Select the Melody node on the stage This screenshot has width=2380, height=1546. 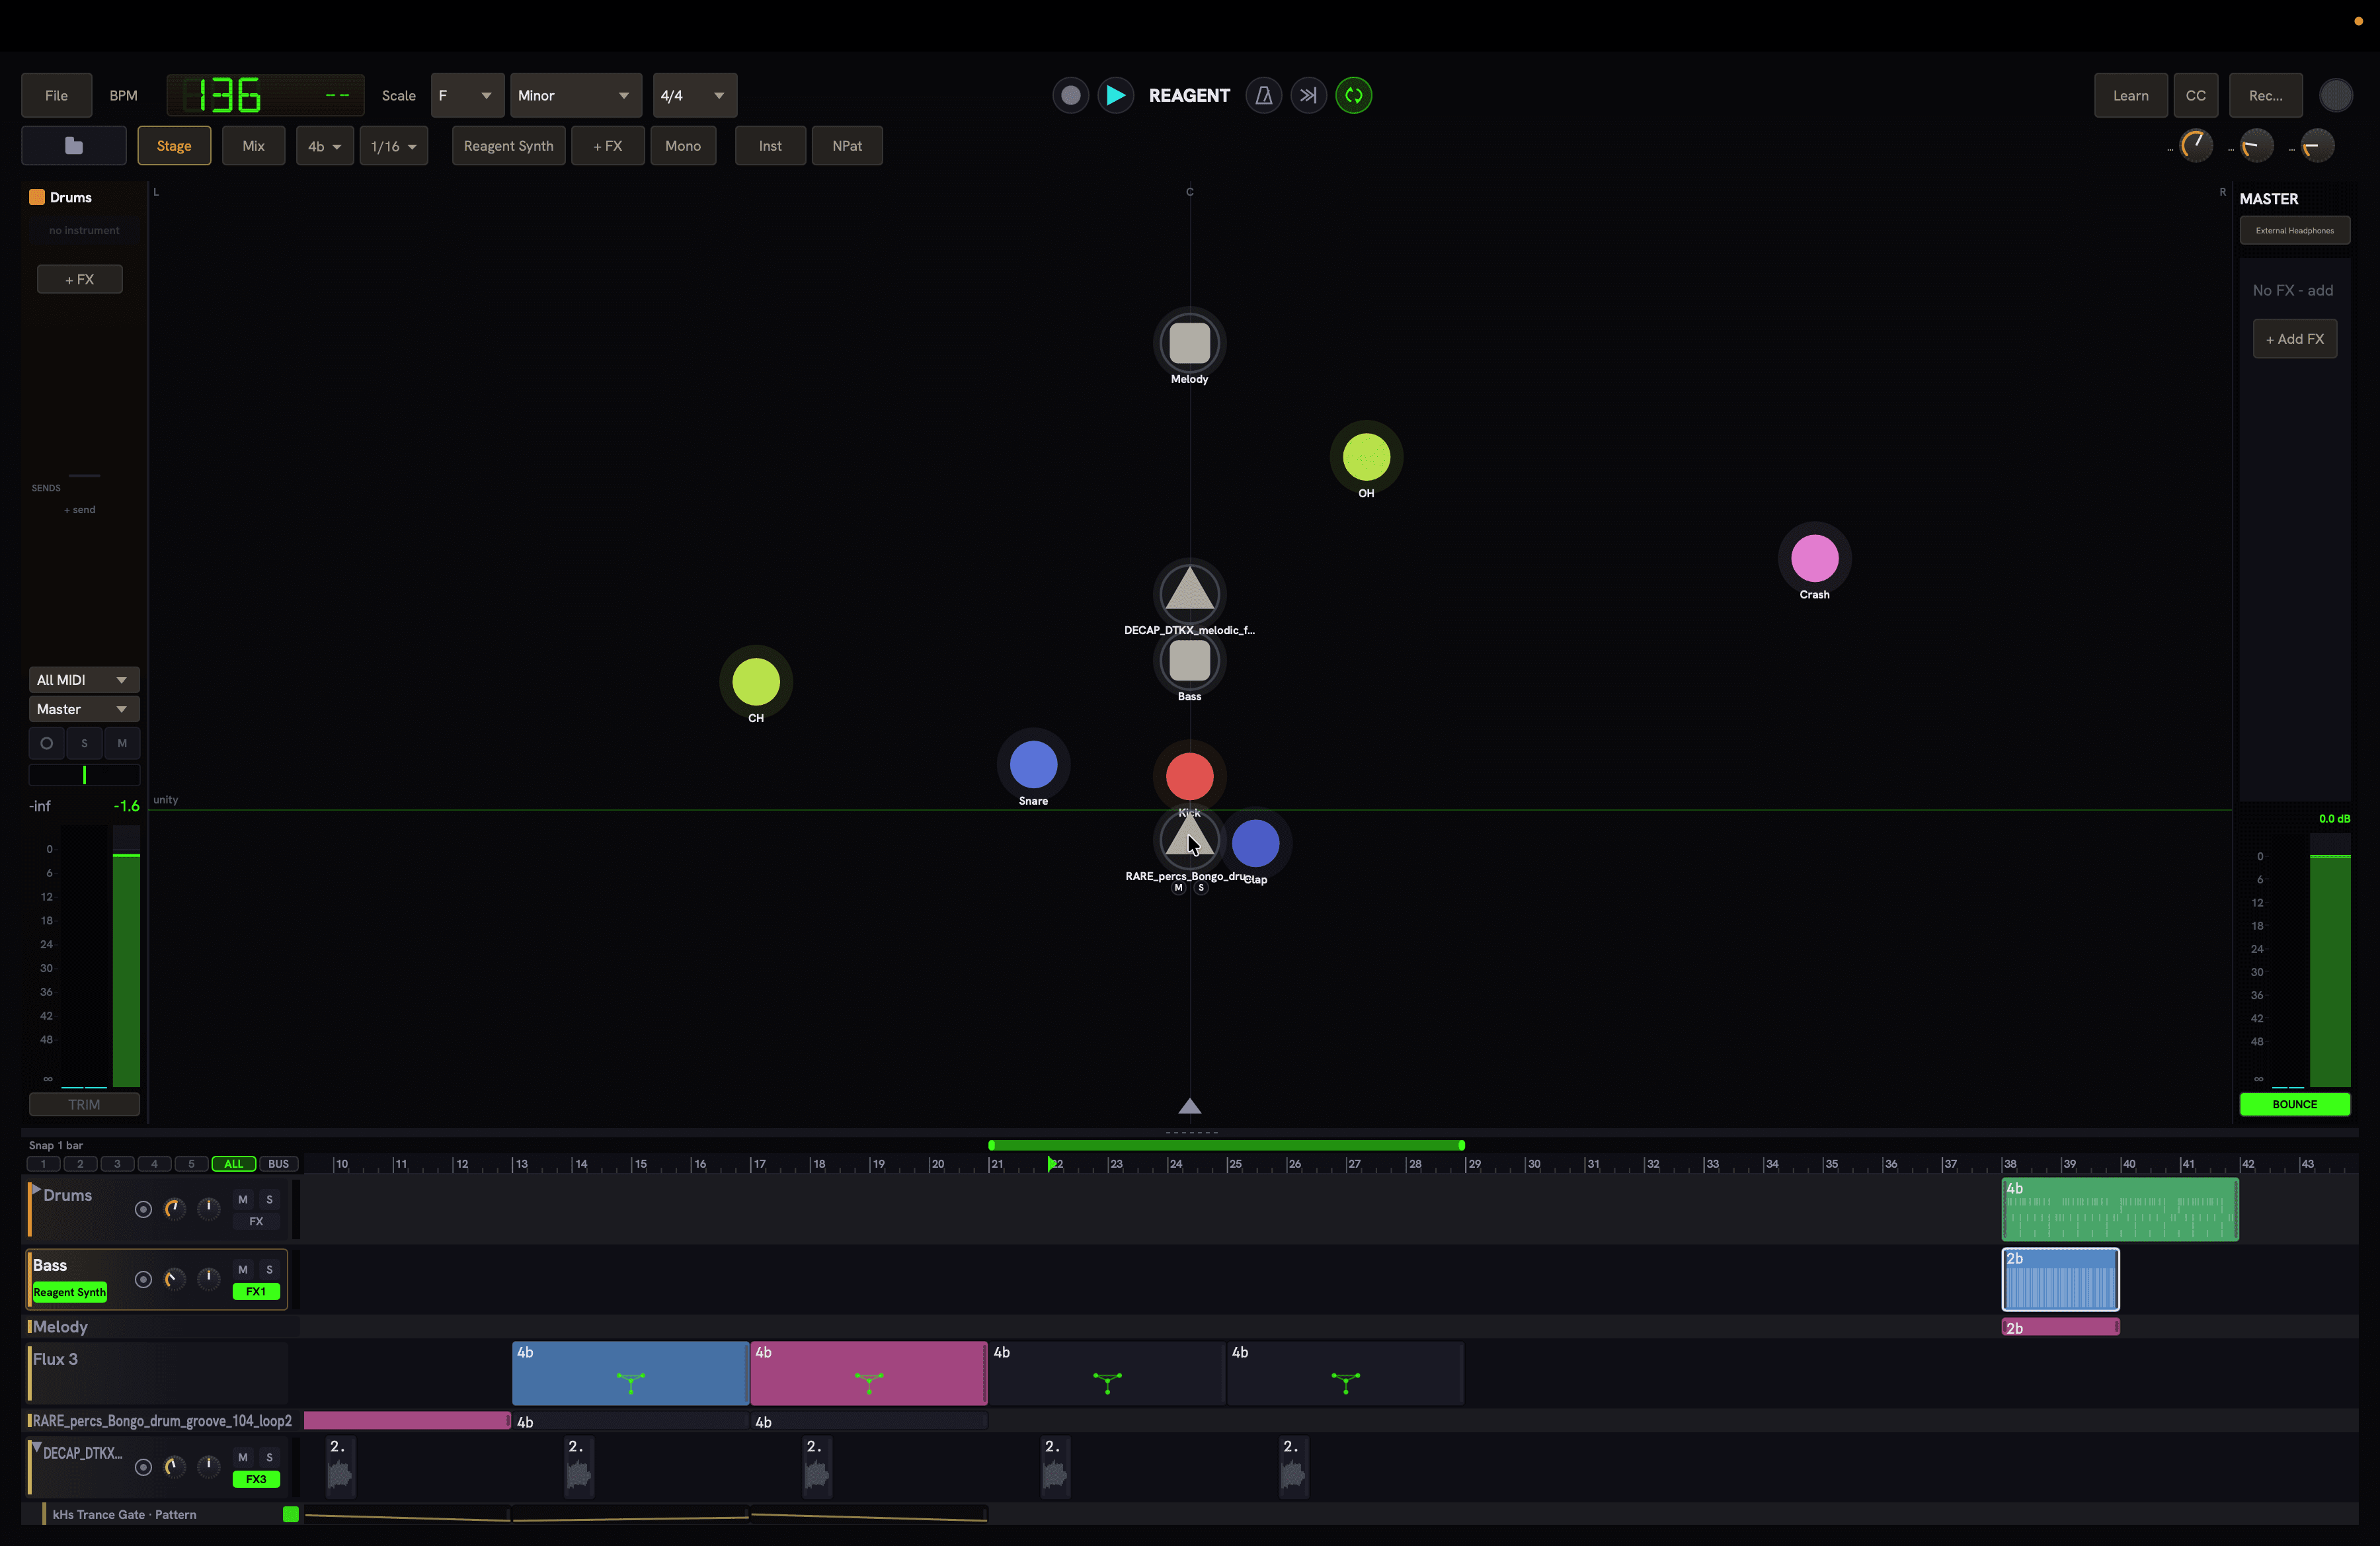pos(1189,343)
